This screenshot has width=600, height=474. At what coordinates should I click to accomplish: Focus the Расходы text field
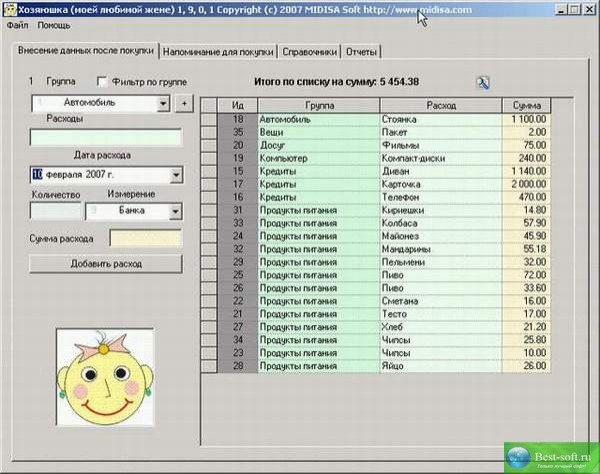pyautogui.click(x=106, y=138)
